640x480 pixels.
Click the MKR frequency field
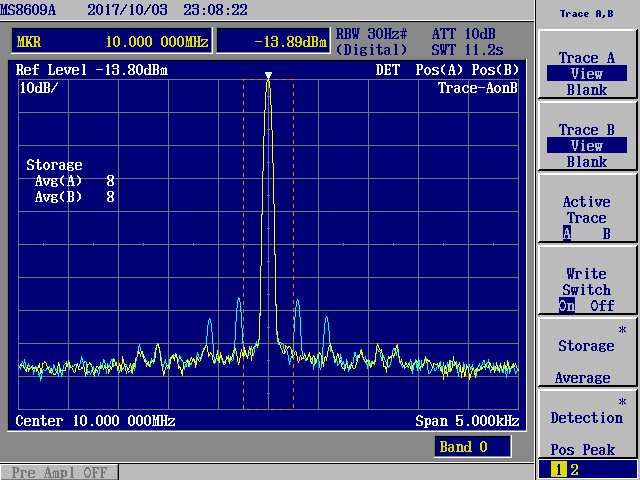click(112, 41)
